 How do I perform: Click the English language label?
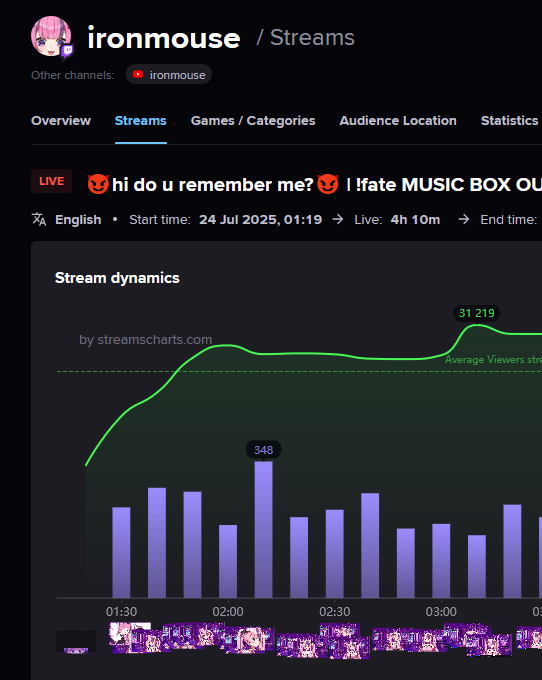click(x=78, y=219)
